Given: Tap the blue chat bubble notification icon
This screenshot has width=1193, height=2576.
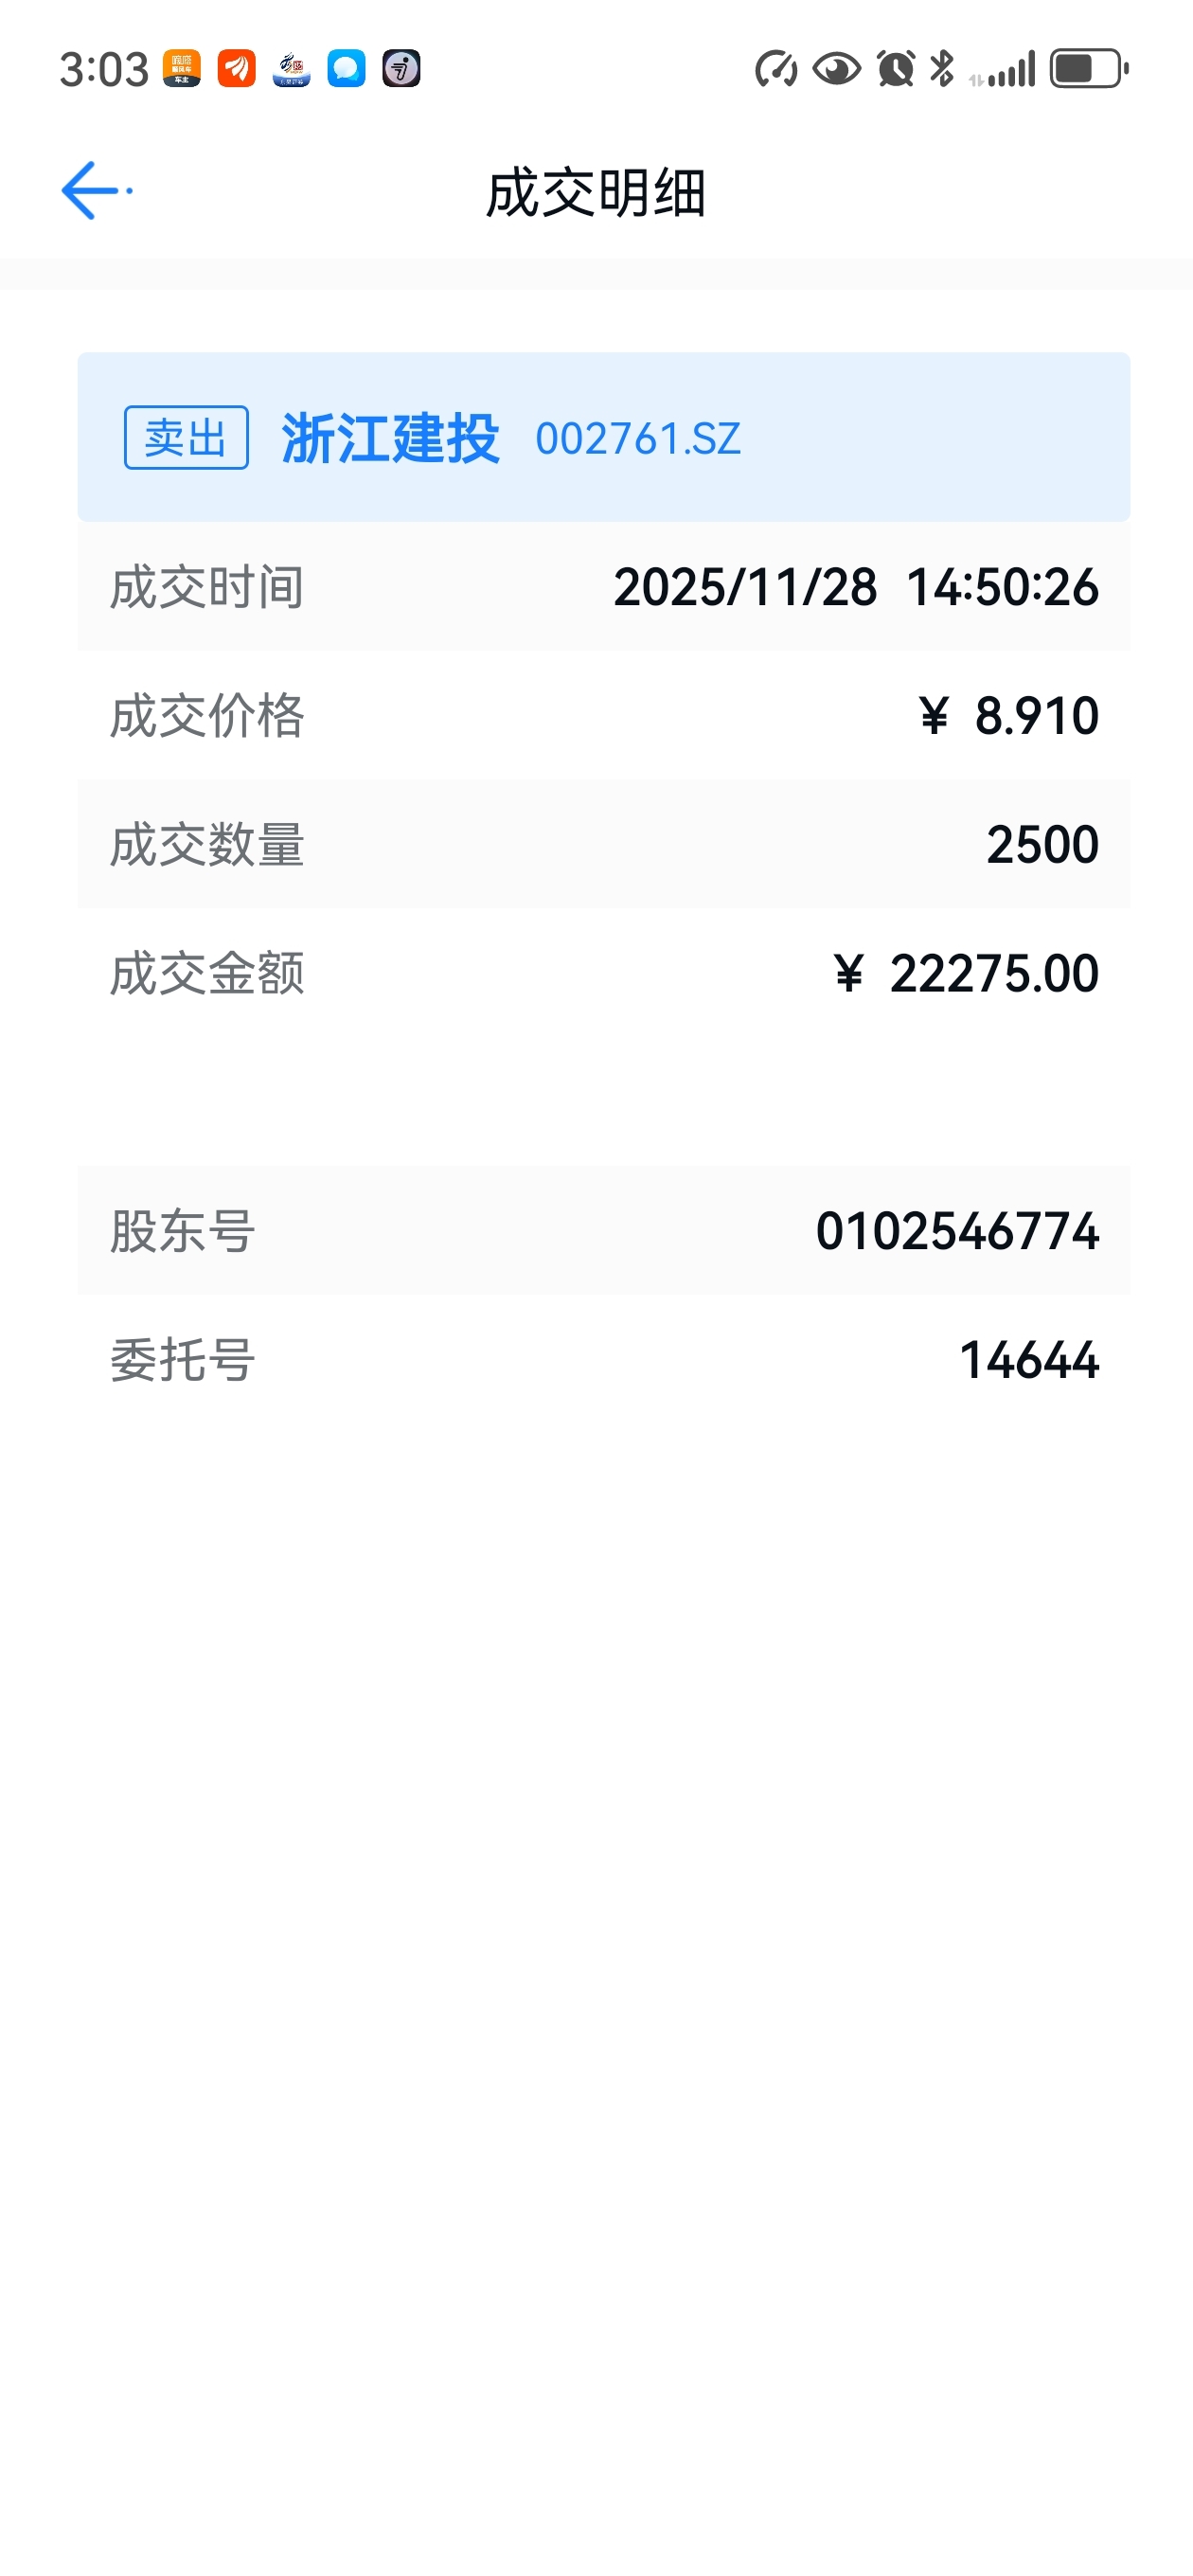Looking at the screenshot, I should click(346, 69).
